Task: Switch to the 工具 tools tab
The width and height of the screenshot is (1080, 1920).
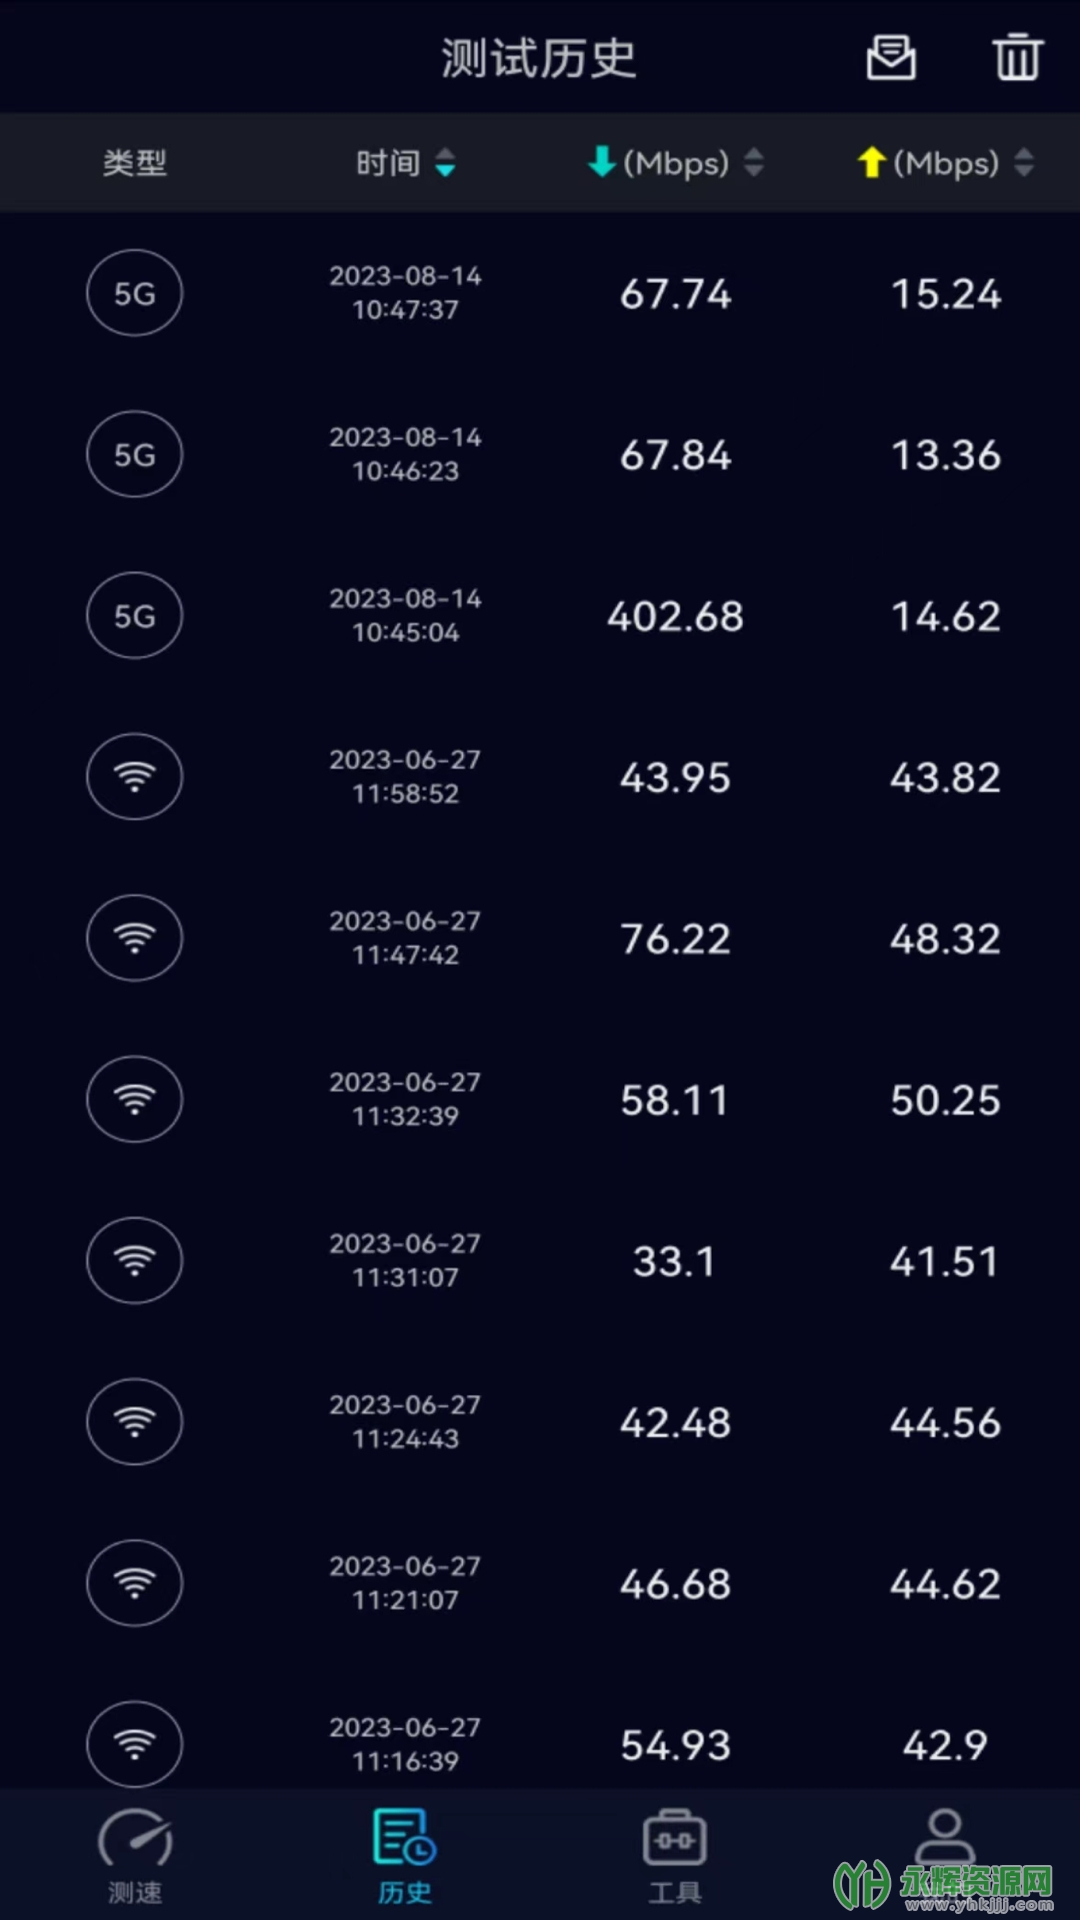Action: click(x=675, y=1856)
